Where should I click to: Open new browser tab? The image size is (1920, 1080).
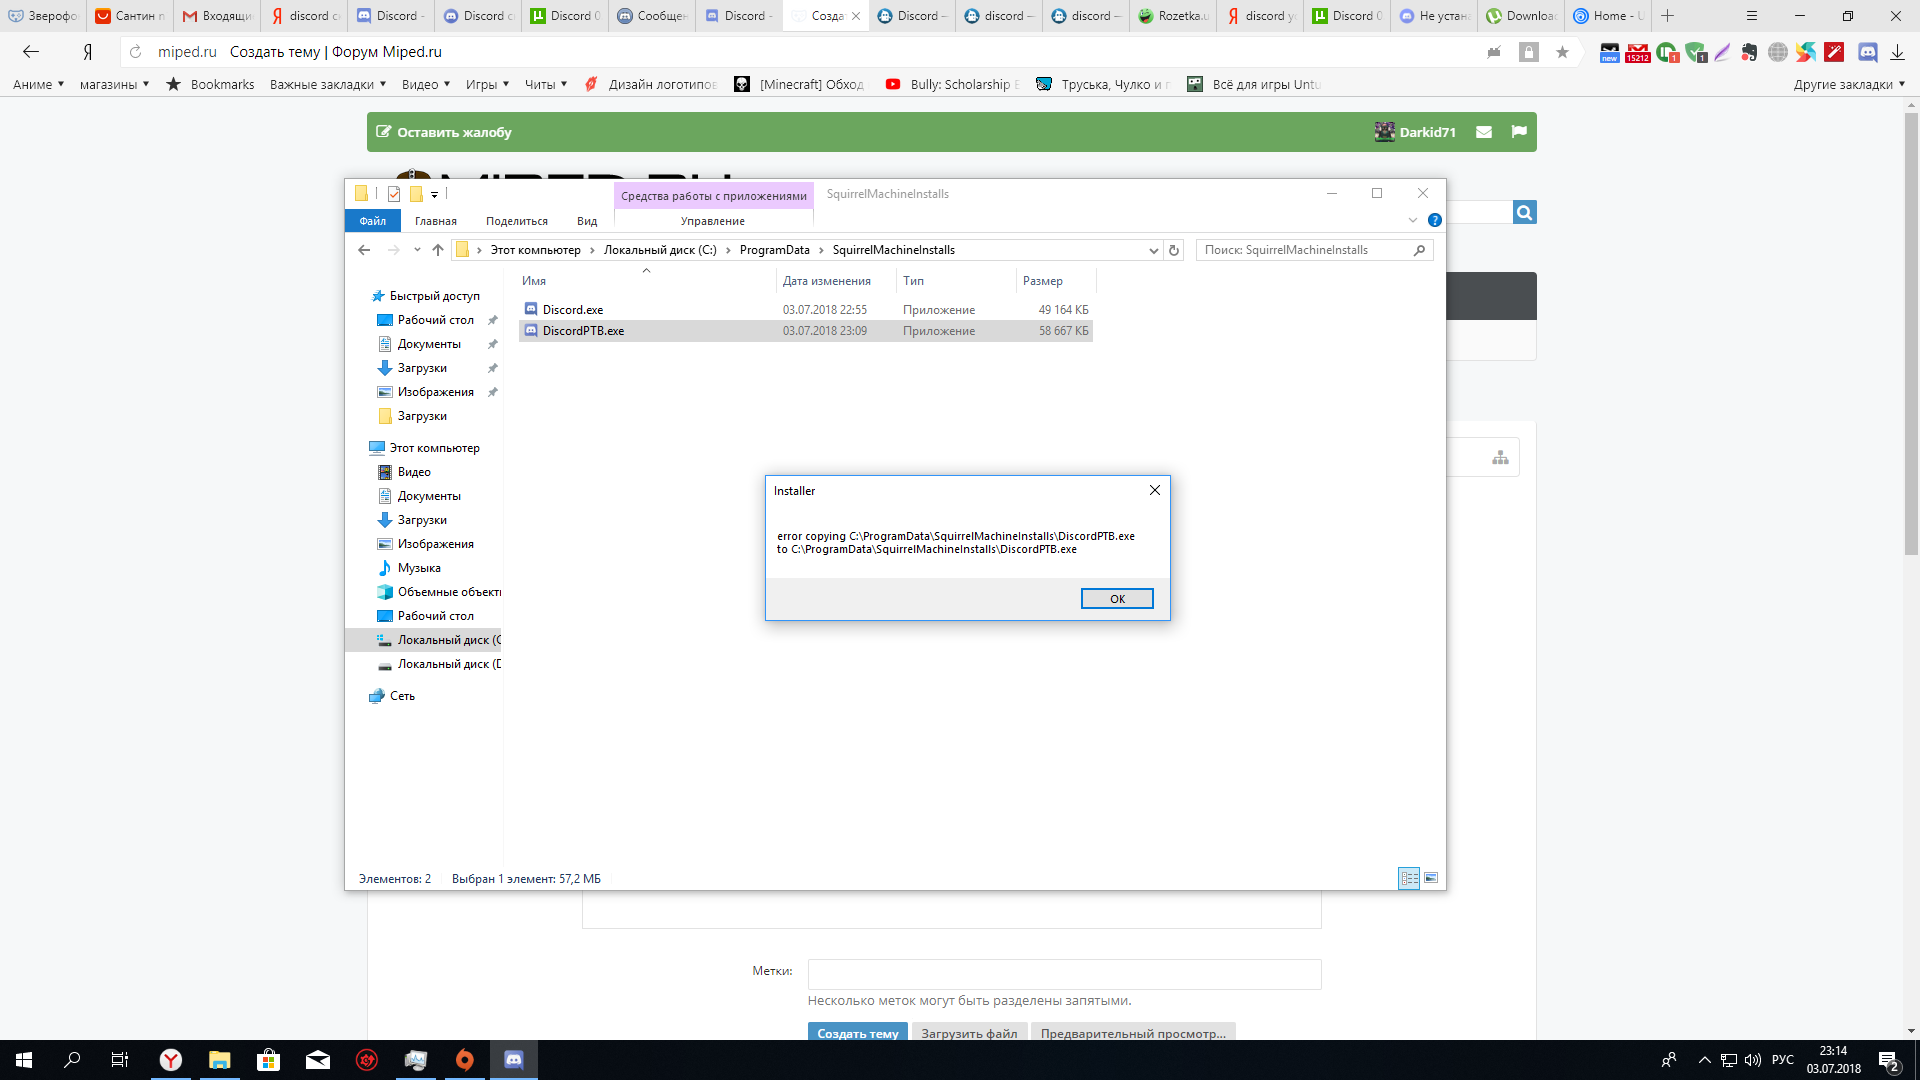click(1667, 16)
